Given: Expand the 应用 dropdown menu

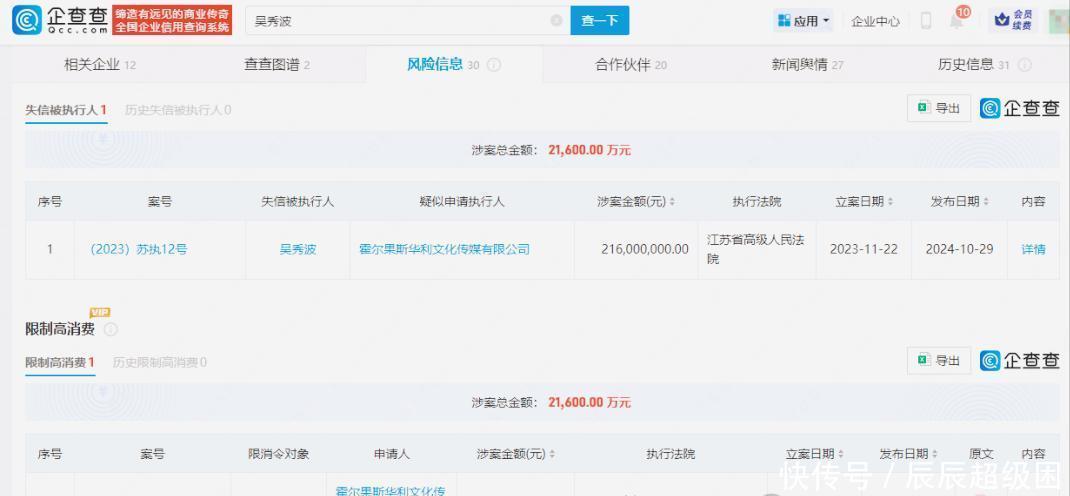Looking at the screenshot, I should pos(804,21).
